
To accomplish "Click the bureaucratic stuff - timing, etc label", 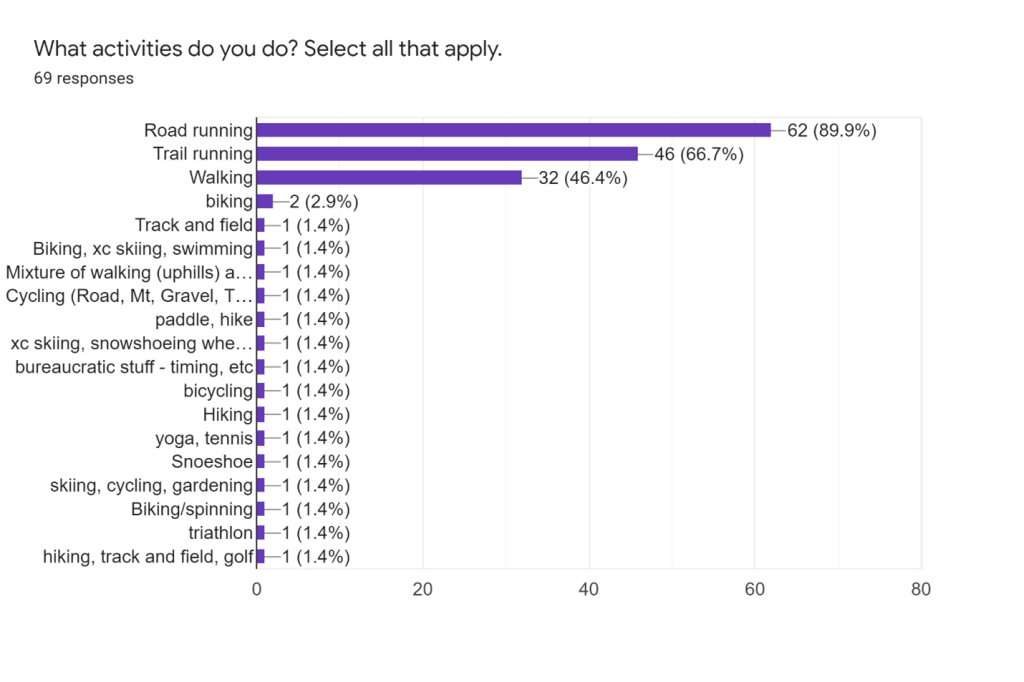I will [134, 367].
